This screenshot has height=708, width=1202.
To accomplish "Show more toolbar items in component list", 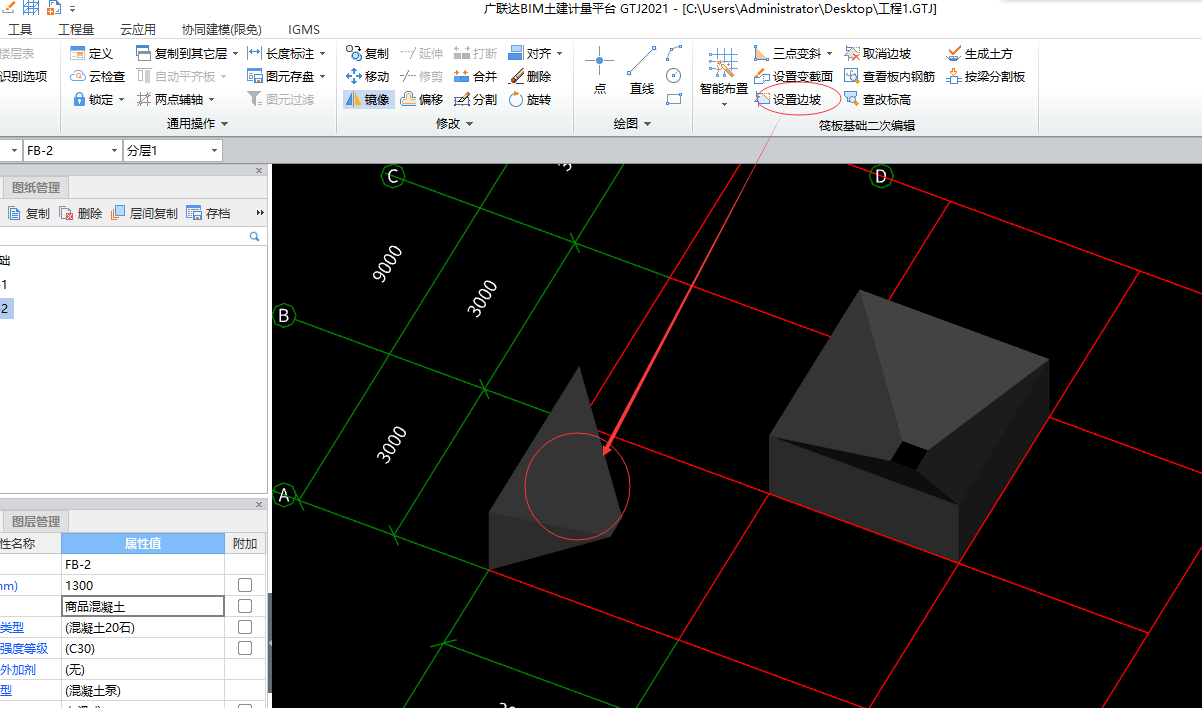I will (261, 213).
